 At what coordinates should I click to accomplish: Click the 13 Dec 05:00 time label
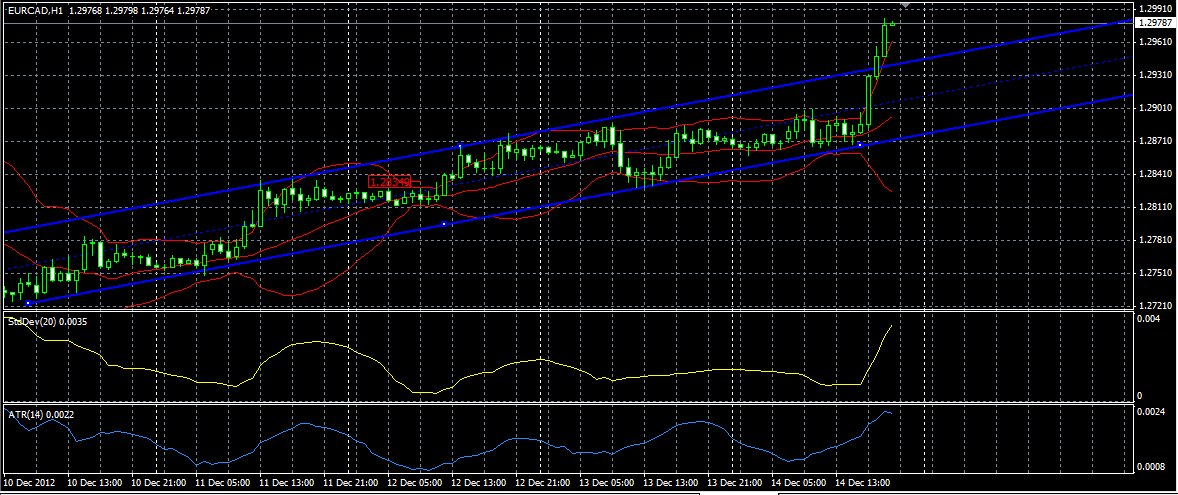click(606, 481)
